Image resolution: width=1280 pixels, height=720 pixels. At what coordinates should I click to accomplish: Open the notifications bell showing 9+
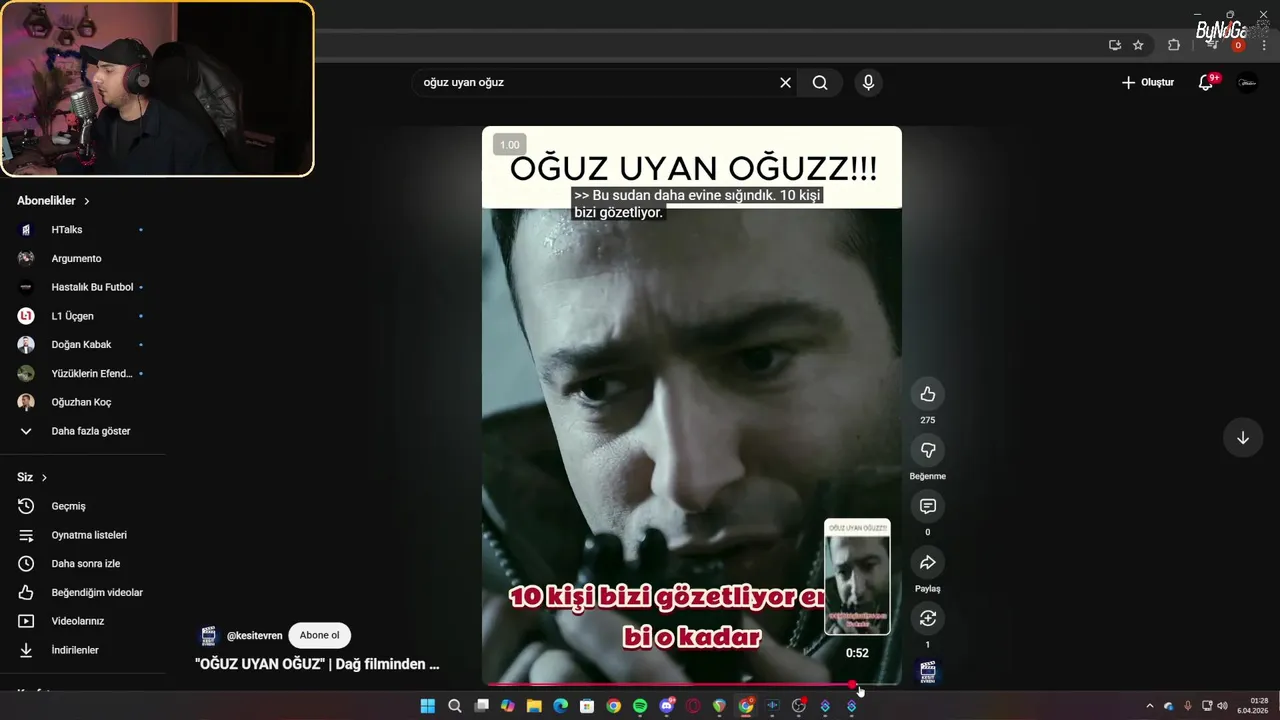(x=1206, y=83)
